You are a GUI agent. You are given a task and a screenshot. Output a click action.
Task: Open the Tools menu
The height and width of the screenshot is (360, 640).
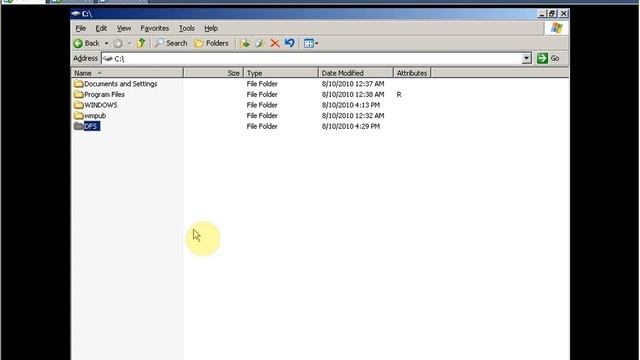[x=187, y=28]
